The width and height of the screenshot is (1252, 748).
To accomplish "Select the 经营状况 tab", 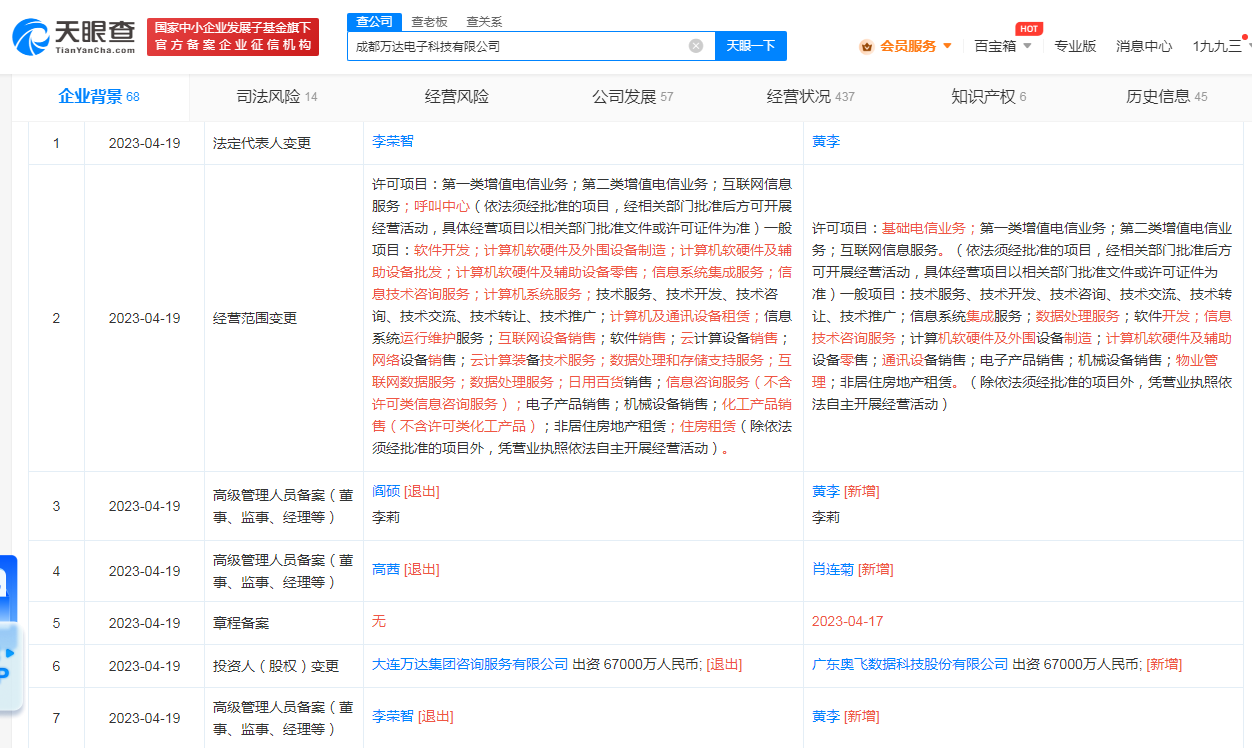I will coord(811,97).
